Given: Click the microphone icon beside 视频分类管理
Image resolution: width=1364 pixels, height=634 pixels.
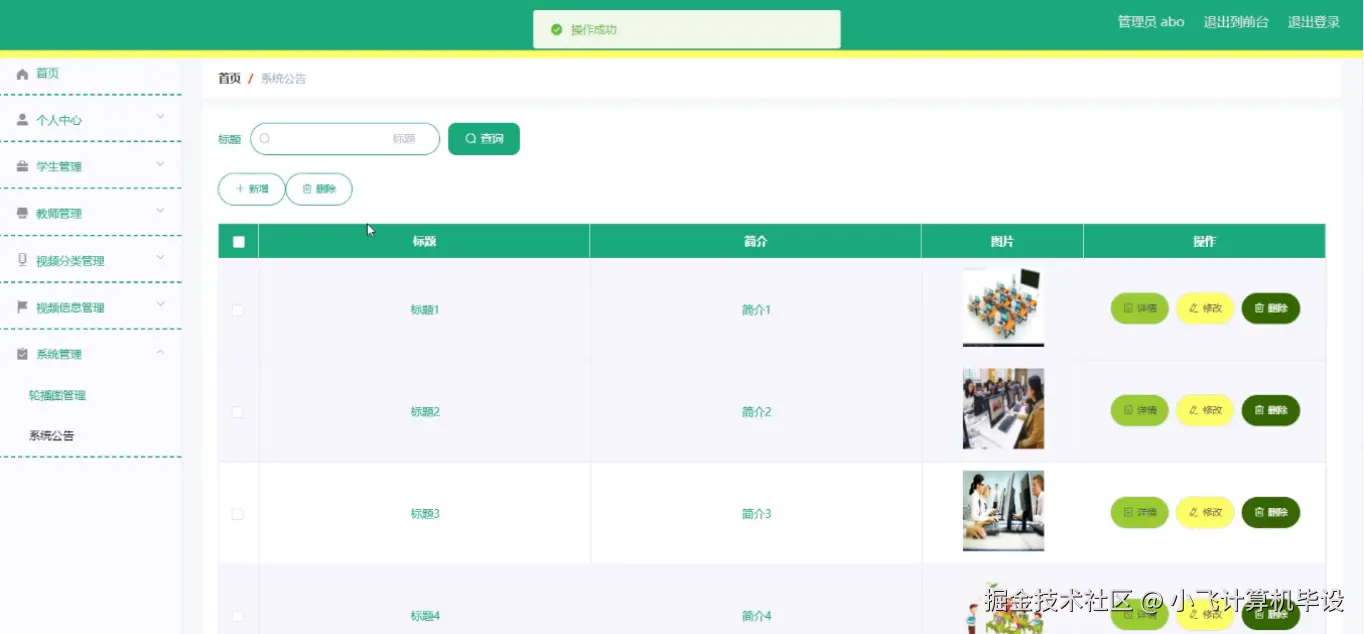Looking at the screenshot, I should (22, 260).
